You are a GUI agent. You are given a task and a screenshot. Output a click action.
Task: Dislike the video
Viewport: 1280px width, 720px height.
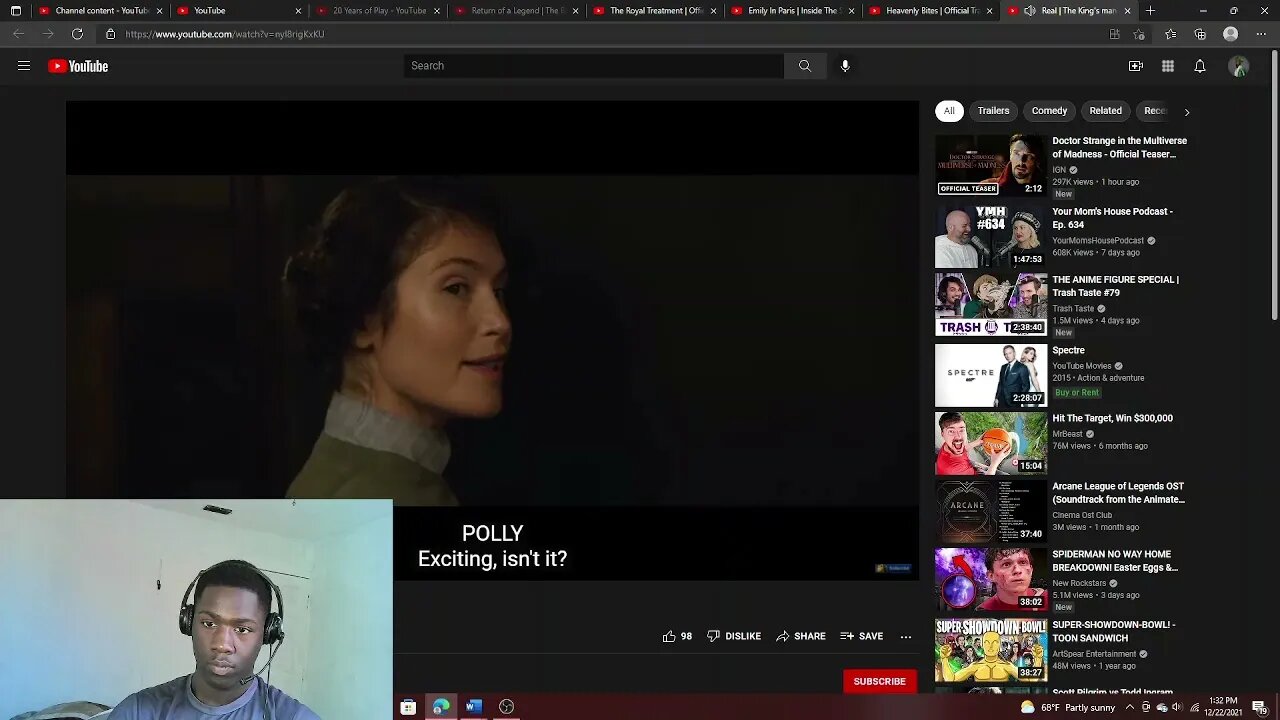coord(734,636)
